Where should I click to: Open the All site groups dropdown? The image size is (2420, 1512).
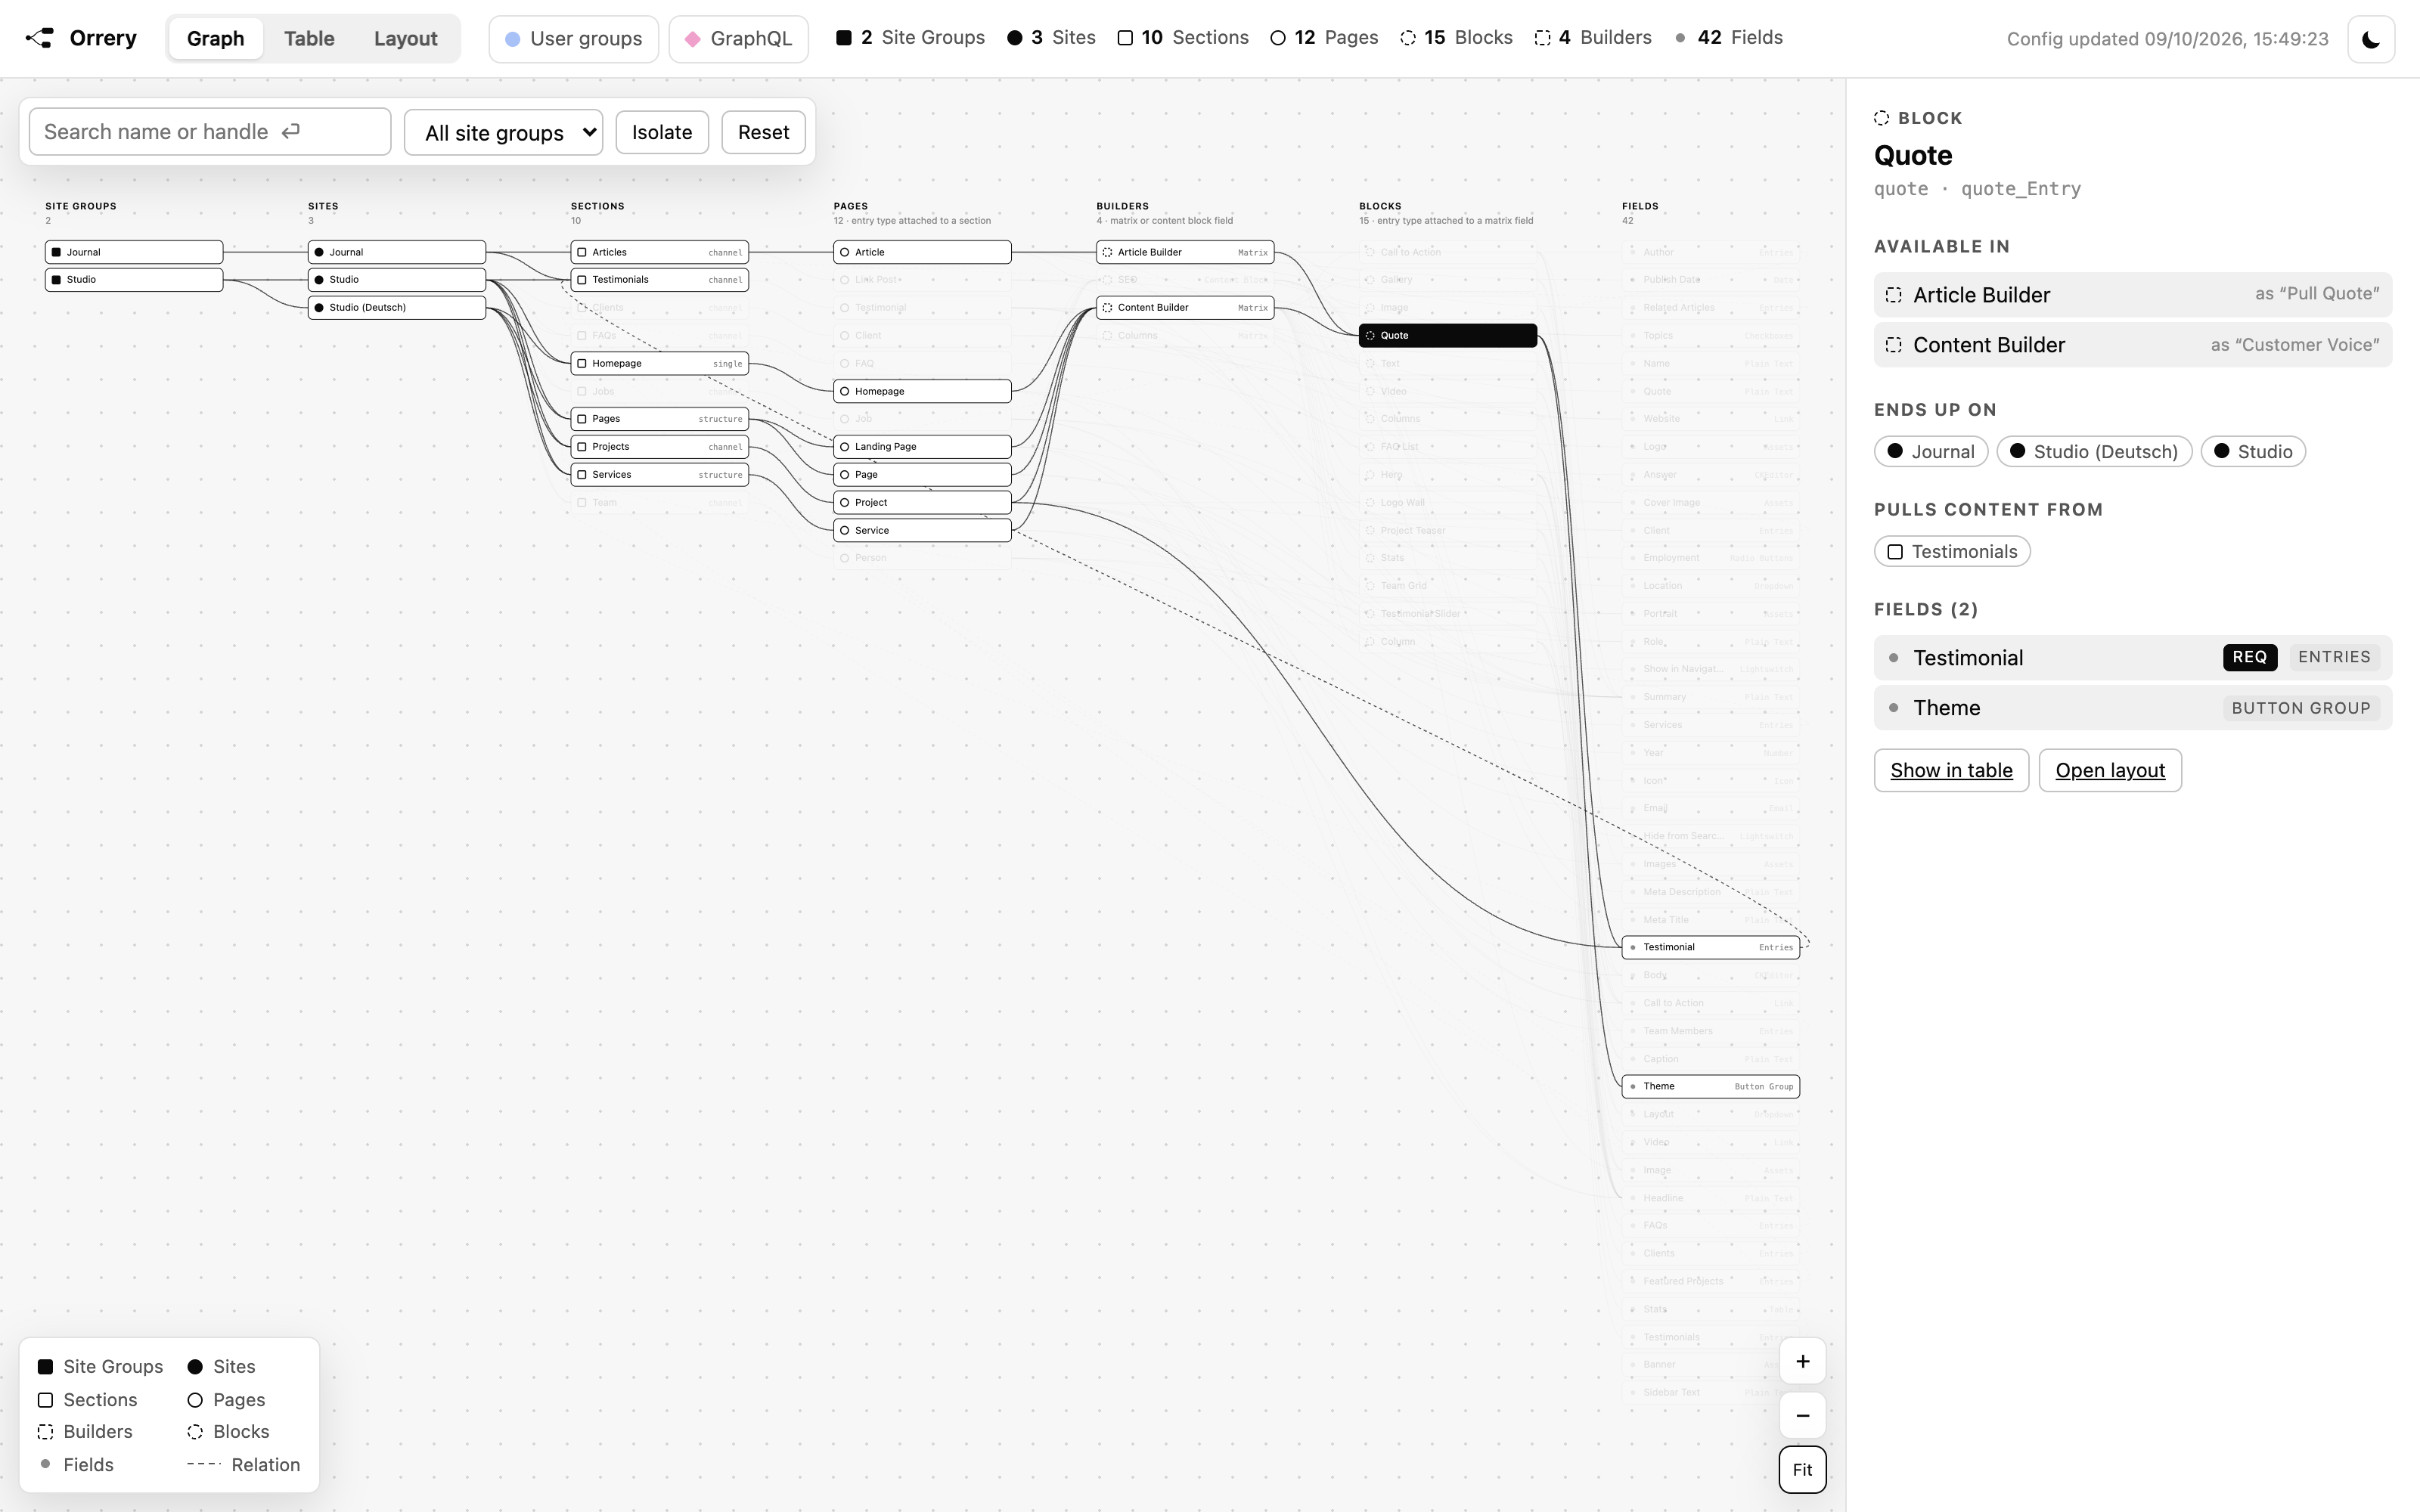pos(503,132)
